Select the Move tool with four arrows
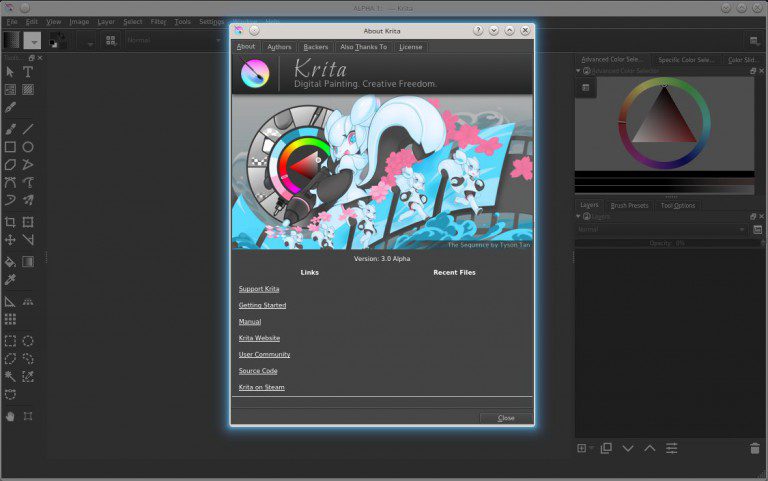Screen dimensions: 768x481 10,240
